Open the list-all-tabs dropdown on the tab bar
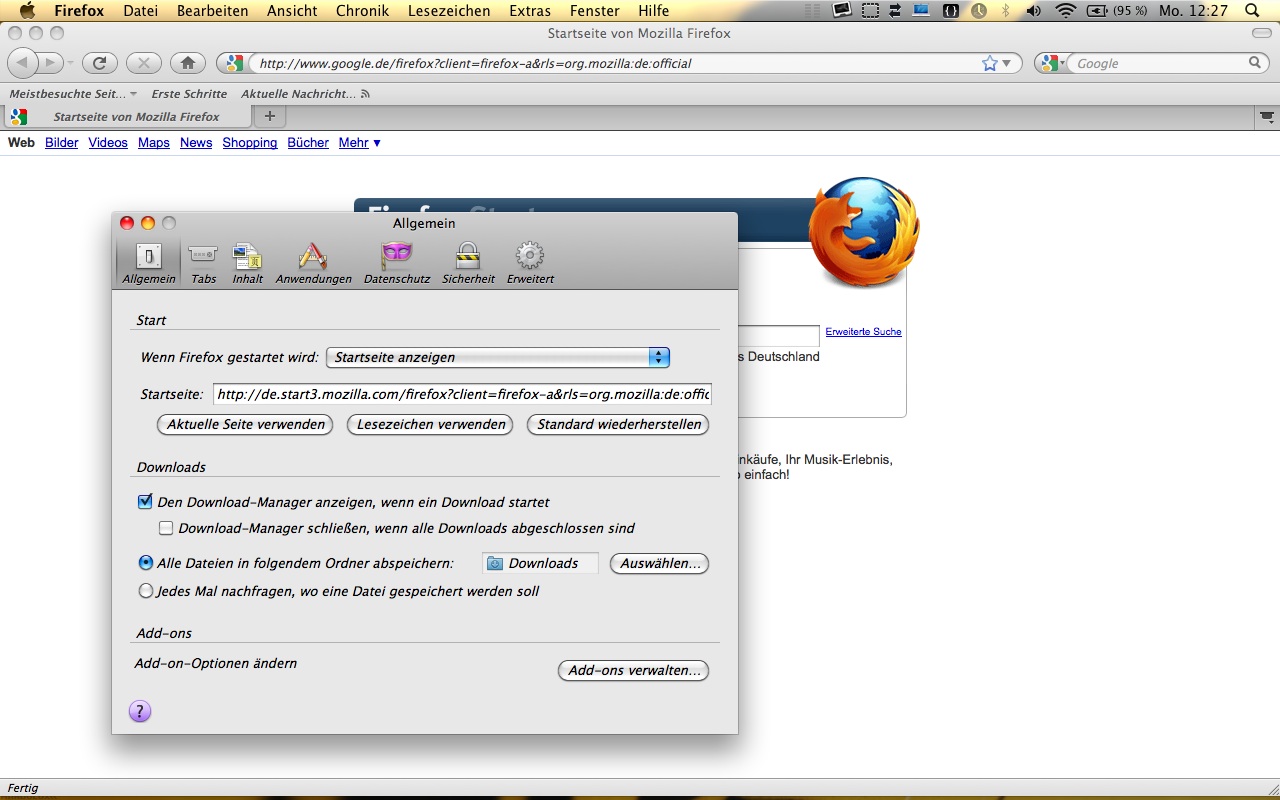The height and width of the screenshot is (800, 1280). pos(1267,117)
